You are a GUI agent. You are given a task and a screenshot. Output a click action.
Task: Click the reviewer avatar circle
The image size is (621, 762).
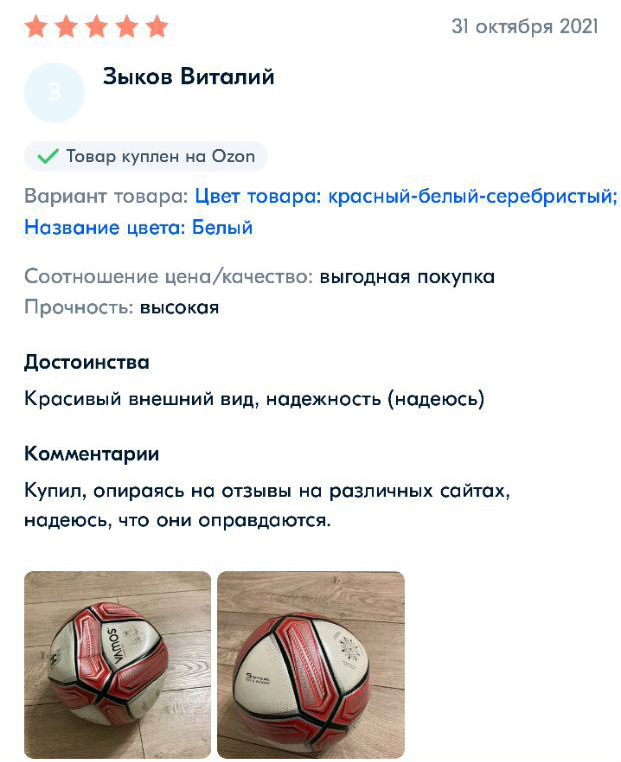tap(54, 93)
